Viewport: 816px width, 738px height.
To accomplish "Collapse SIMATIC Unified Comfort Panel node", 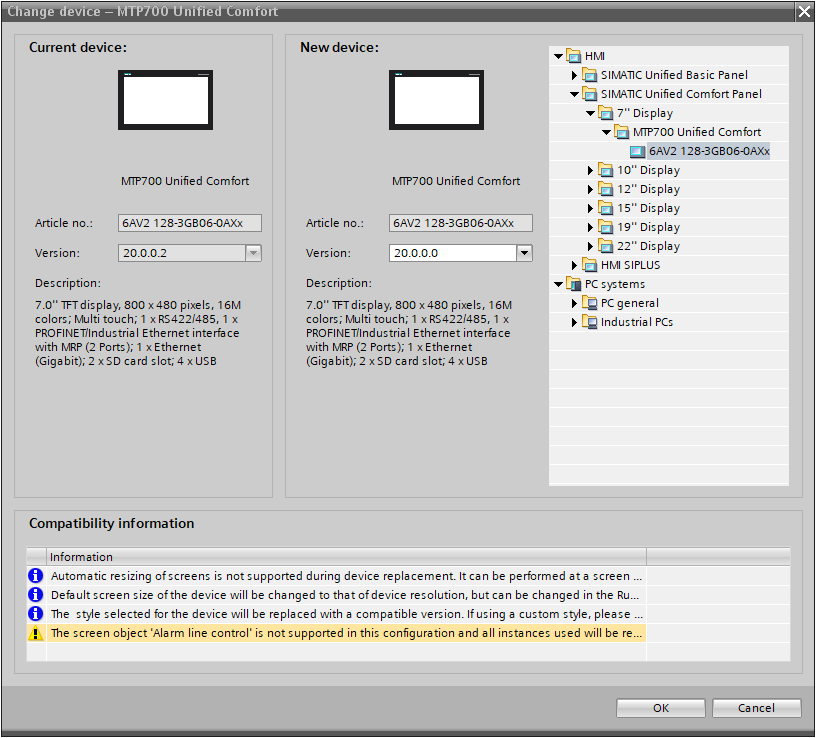I will (575, 94).
